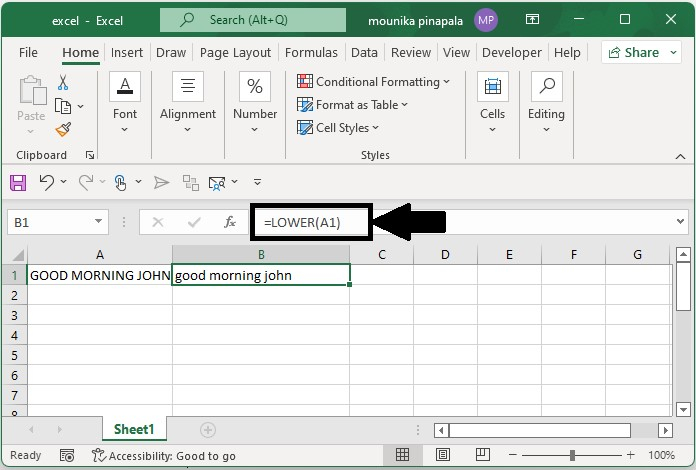Save the workbook with Save icon

click(18, 182)
